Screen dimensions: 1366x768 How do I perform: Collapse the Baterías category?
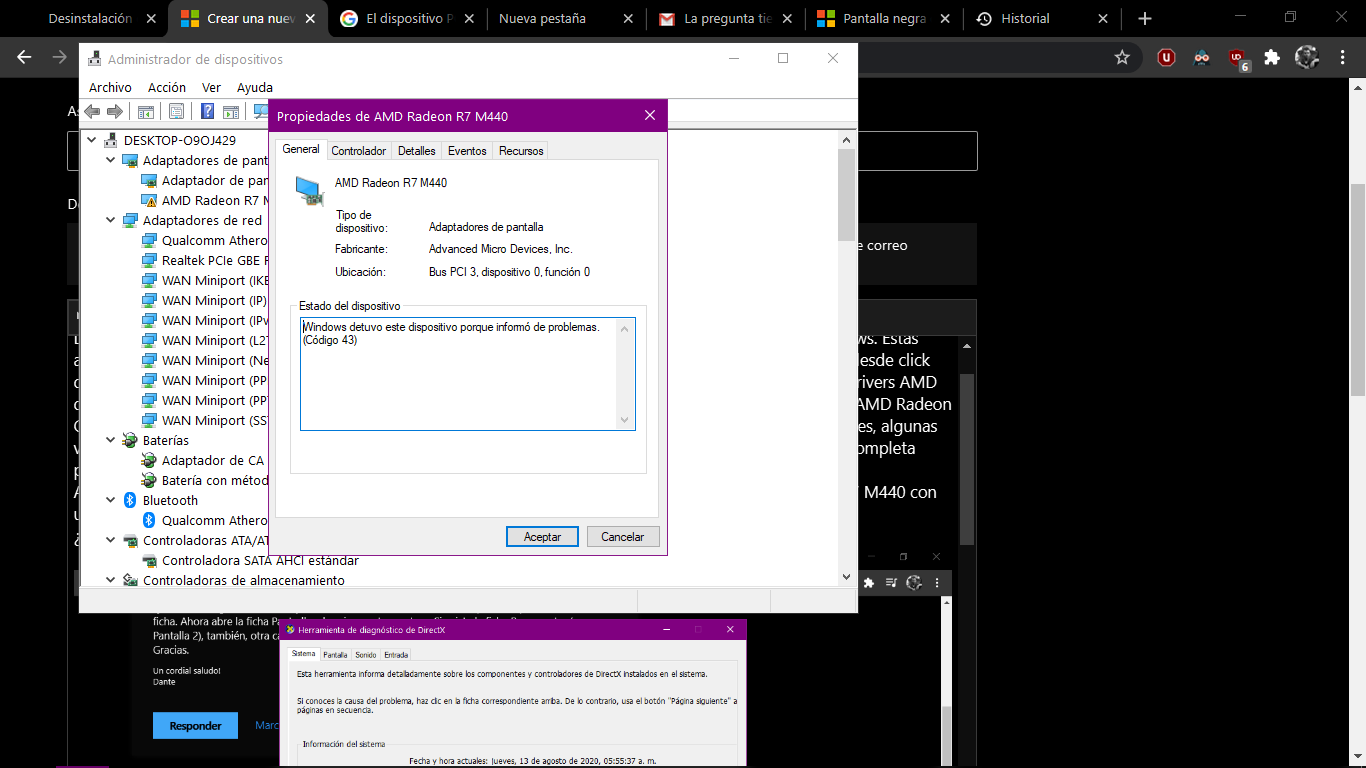pos(111,440)
